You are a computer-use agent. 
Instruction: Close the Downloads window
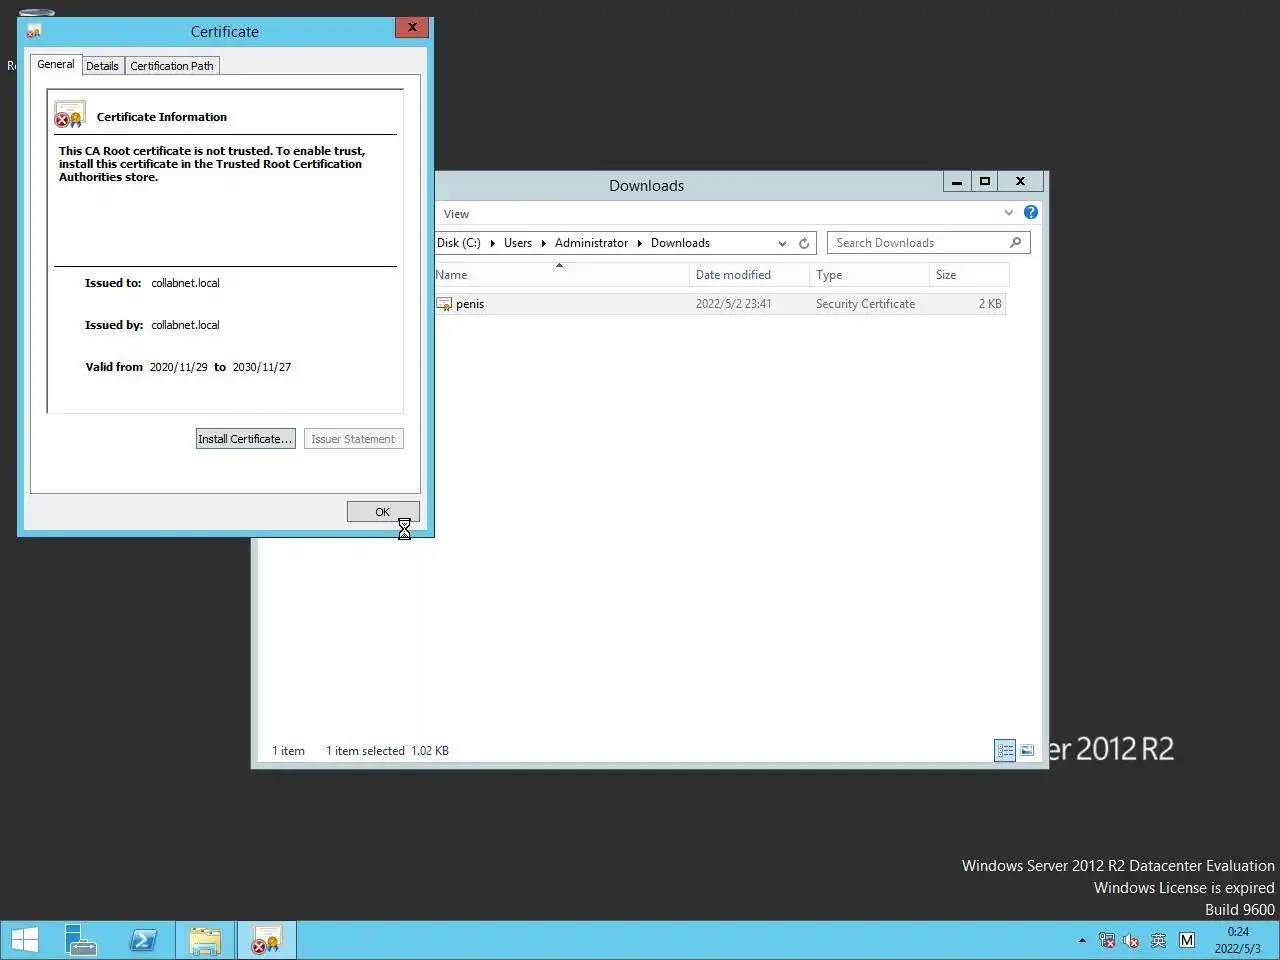1021,181
